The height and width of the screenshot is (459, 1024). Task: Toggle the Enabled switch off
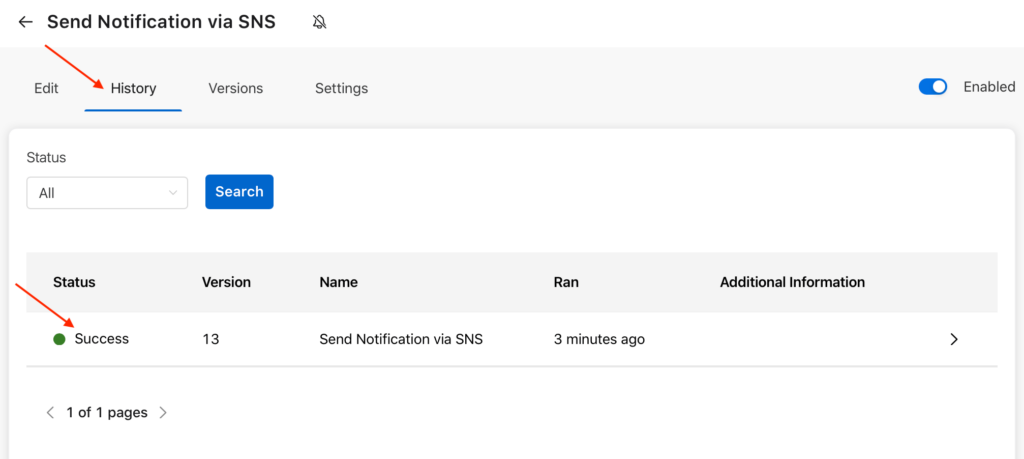coord(932,87)
